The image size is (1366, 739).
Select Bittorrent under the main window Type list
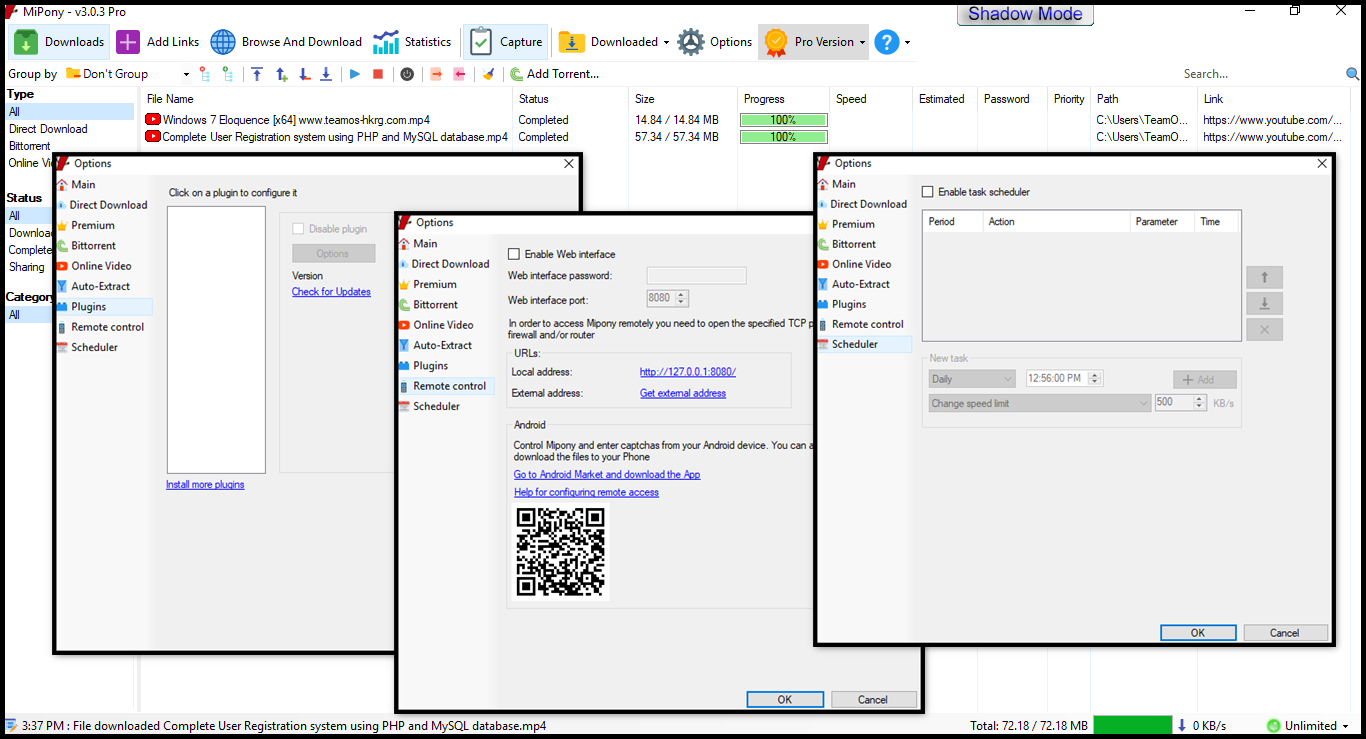tap(30, 146)
